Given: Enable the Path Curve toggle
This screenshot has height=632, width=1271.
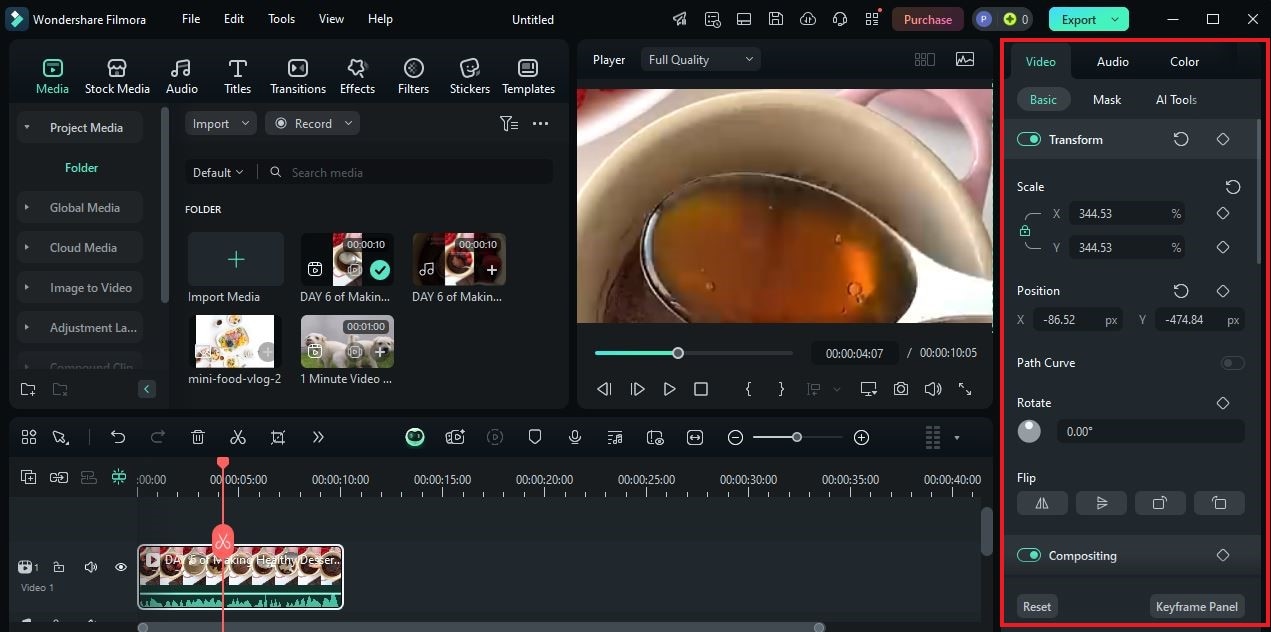Looking at the screenshot, I should click(1232, 363).
